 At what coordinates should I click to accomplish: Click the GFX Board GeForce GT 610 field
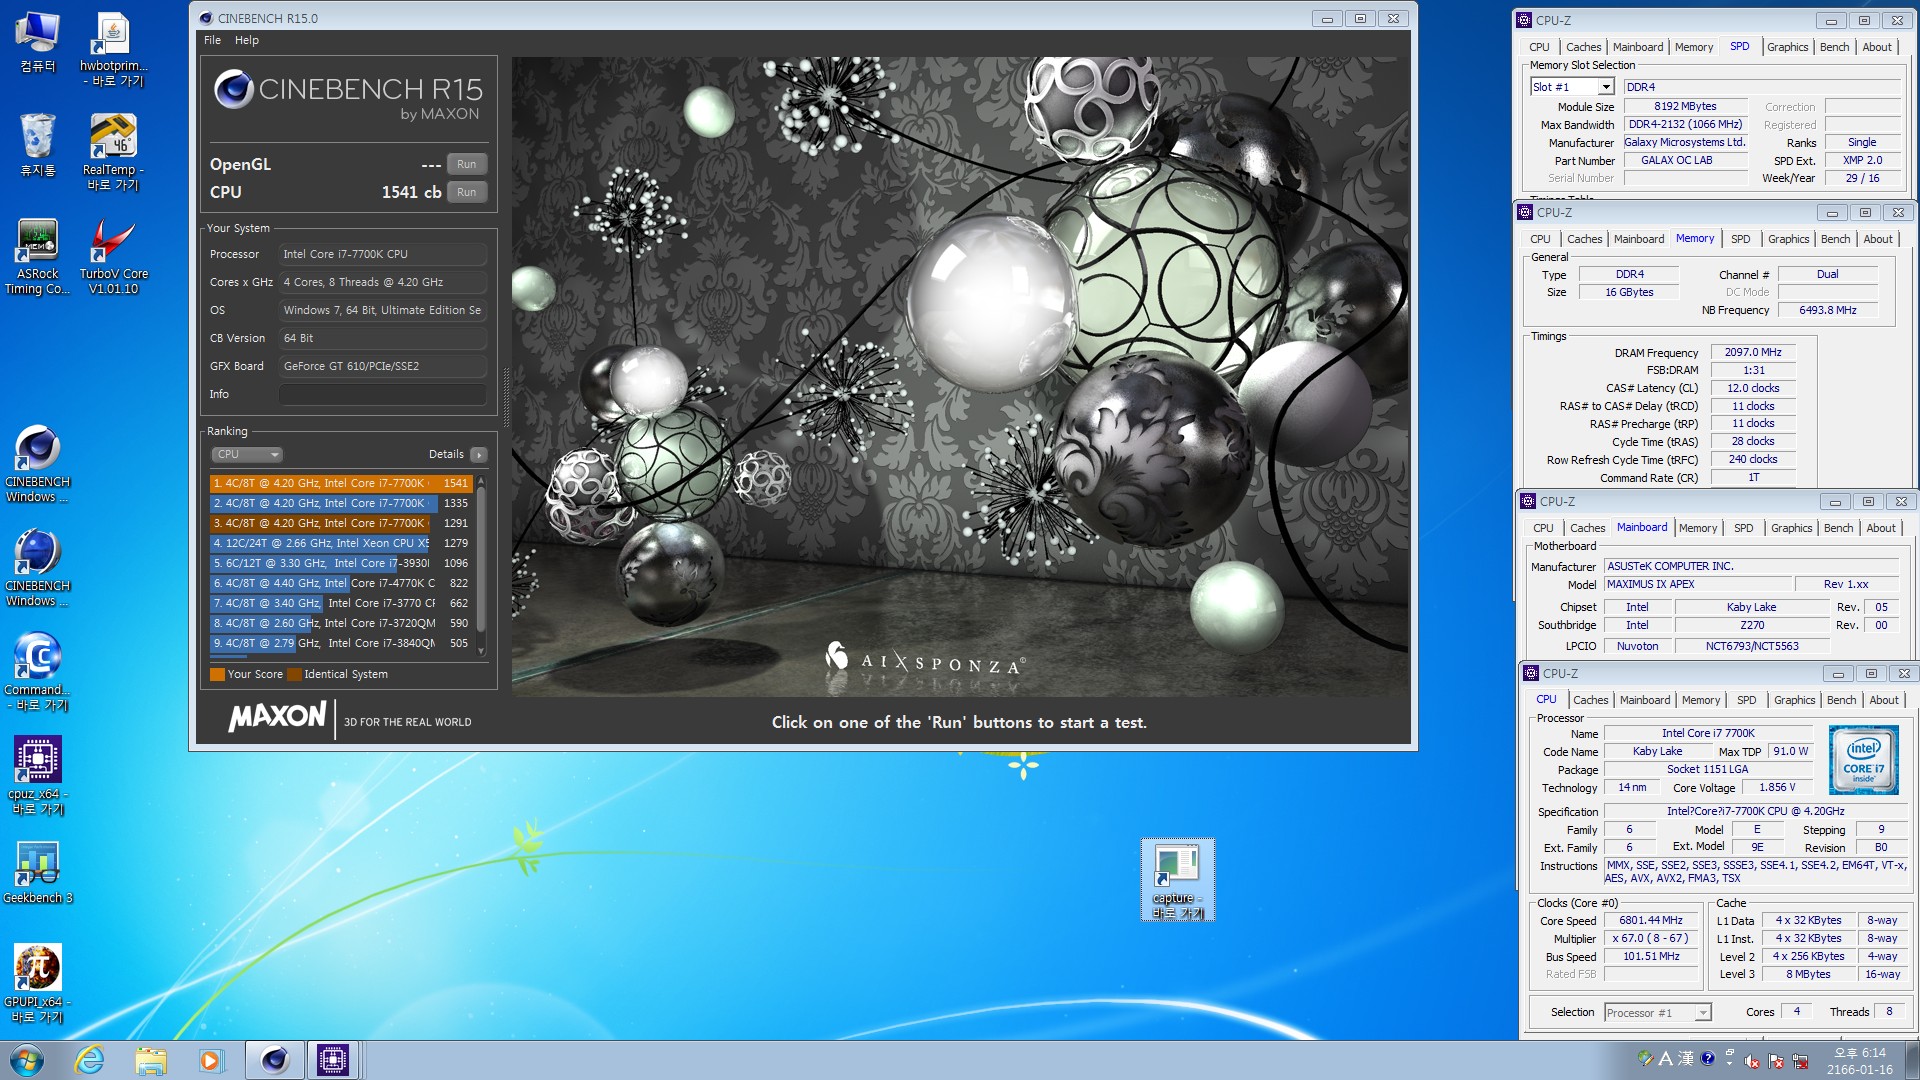382,366
